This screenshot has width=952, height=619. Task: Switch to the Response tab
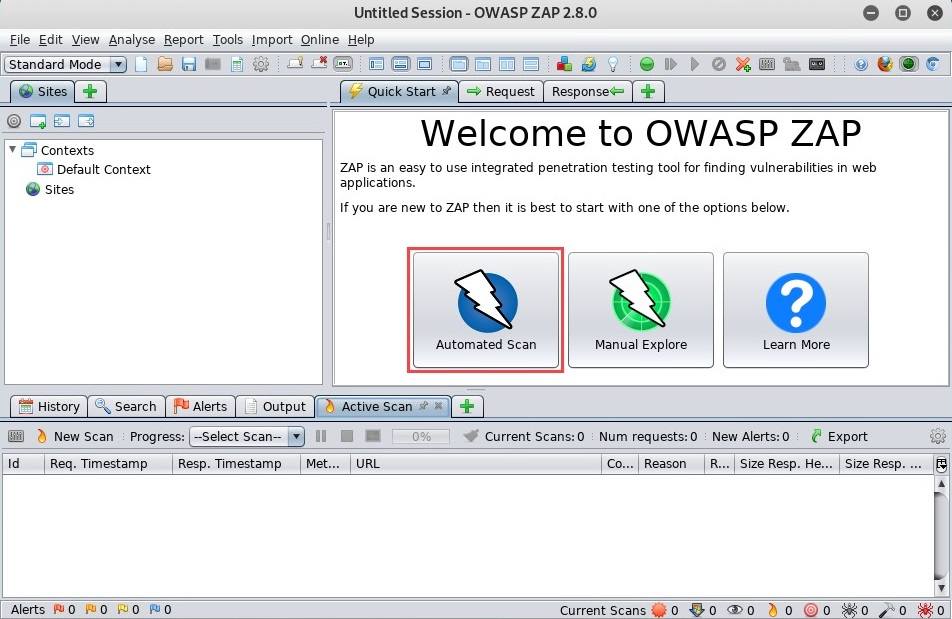pos(588,92)
